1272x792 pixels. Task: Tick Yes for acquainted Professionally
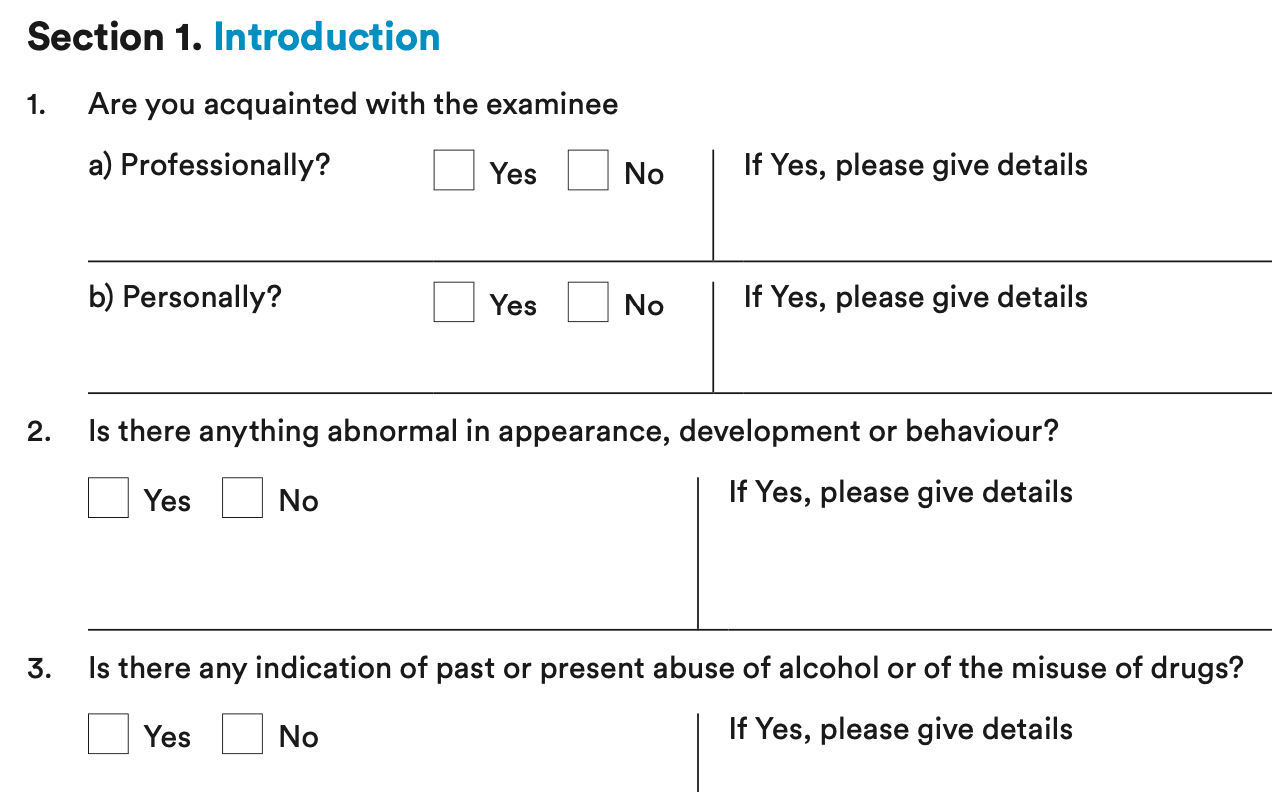[x=453, y=170]
